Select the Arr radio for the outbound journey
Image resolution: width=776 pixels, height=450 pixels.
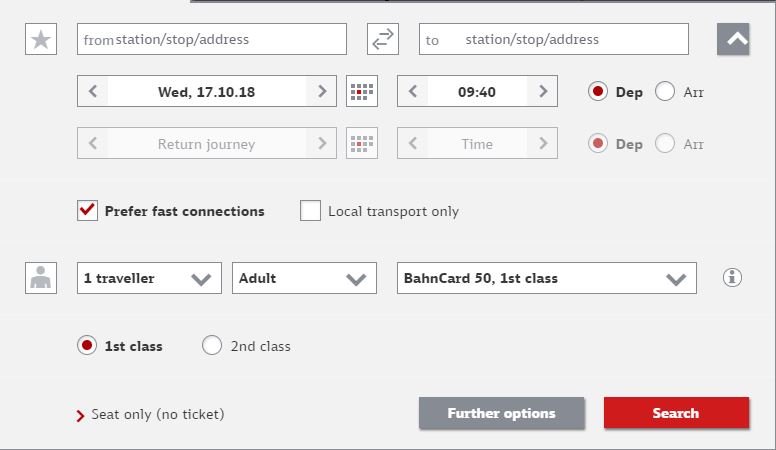pos(665,92)
